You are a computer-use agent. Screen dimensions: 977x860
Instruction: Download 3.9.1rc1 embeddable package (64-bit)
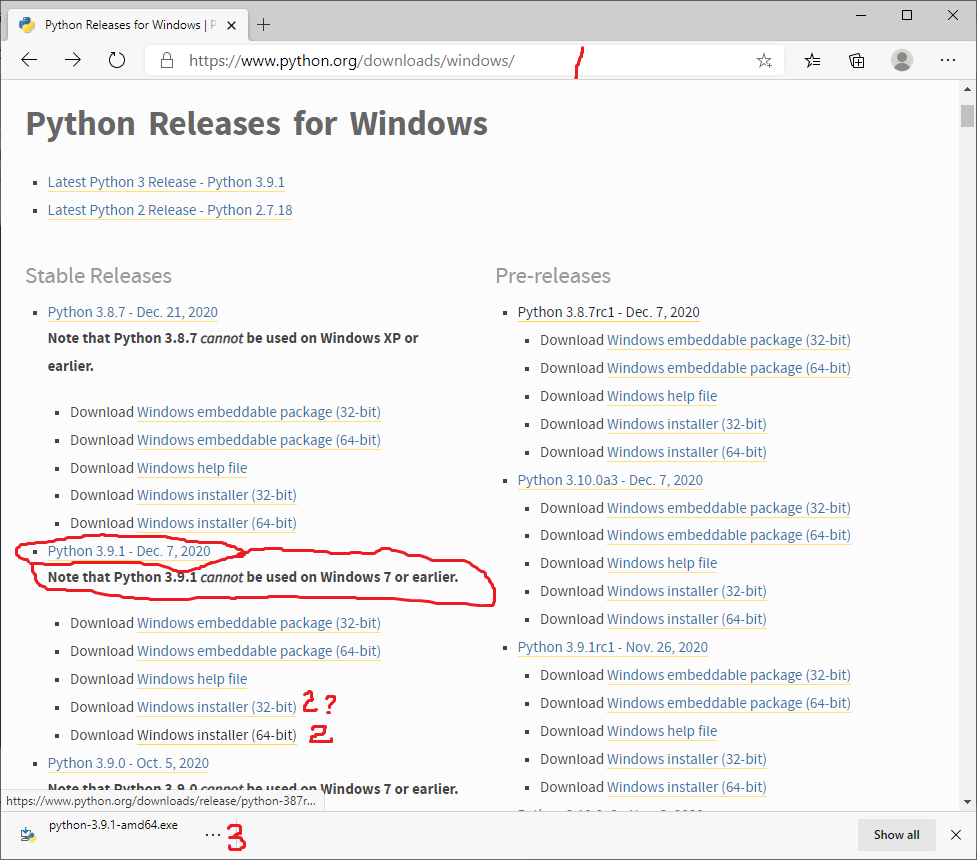pos(729,703)
